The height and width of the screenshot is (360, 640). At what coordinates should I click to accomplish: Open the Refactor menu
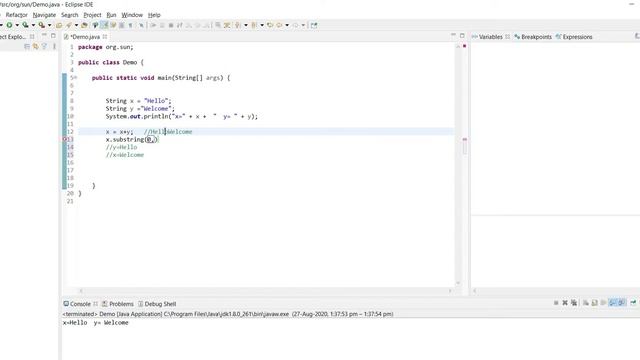coord(16,15)
